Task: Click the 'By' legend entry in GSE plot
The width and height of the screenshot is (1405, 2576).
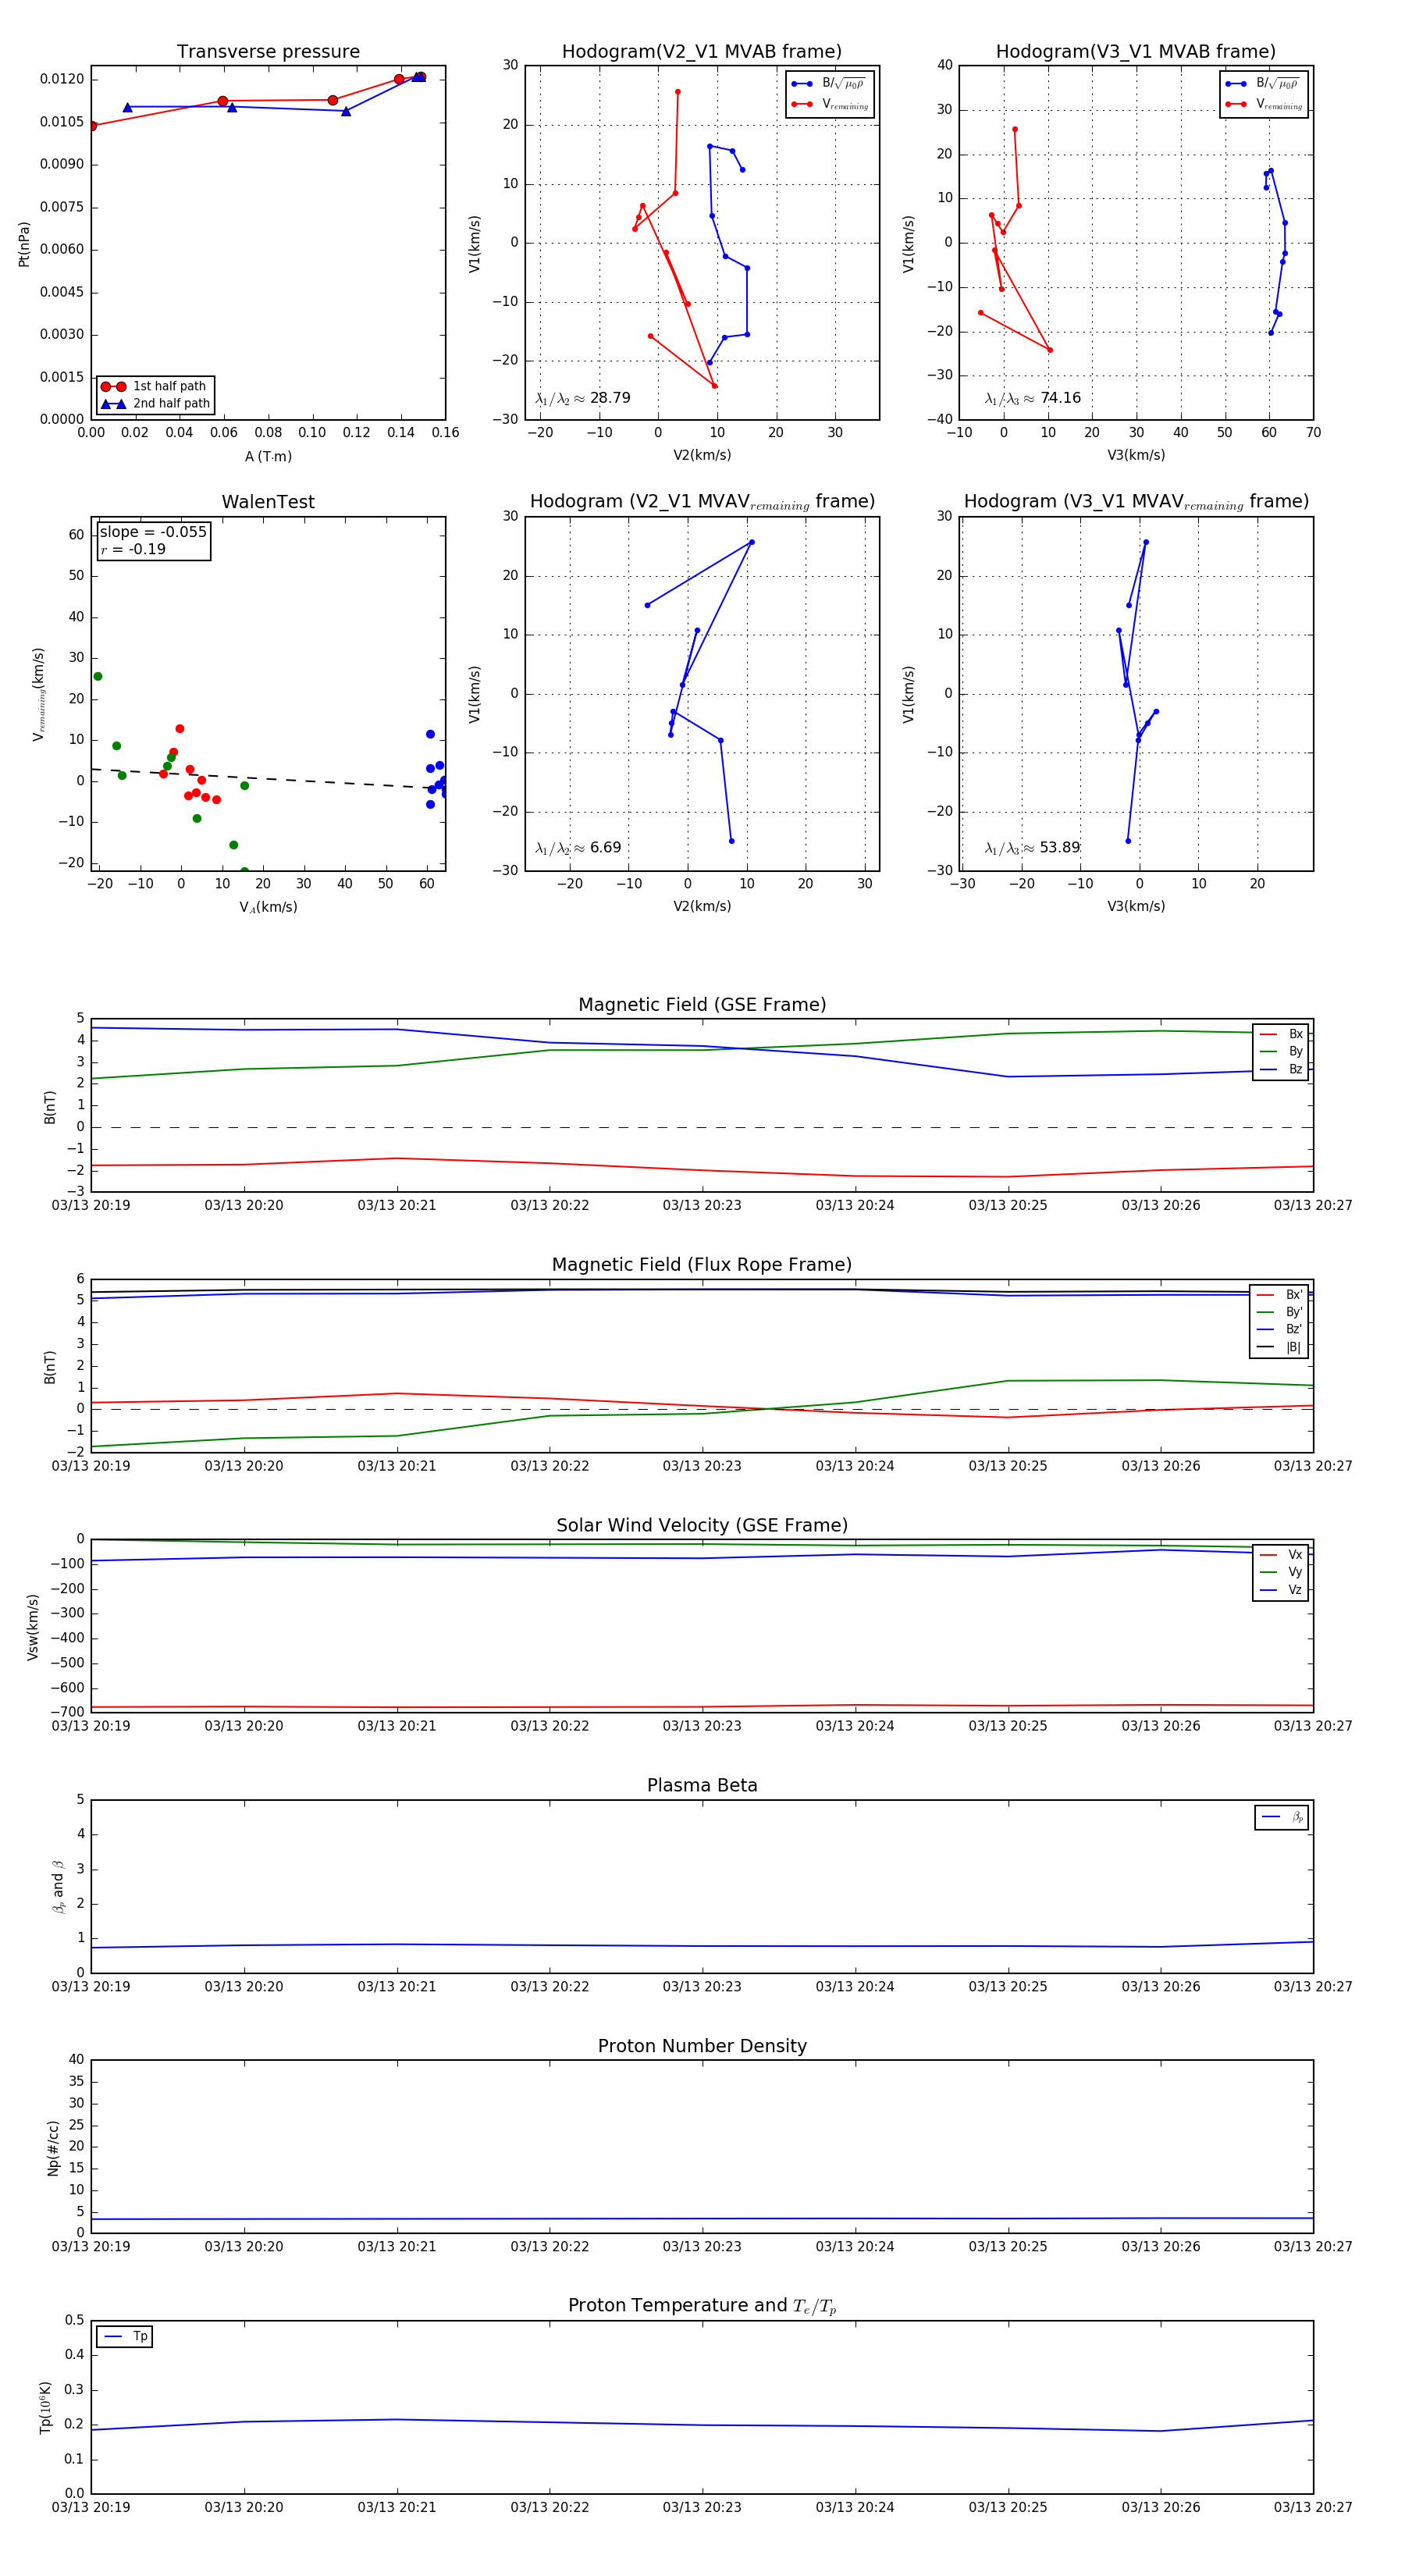Action: [x=1281, y=1051]
